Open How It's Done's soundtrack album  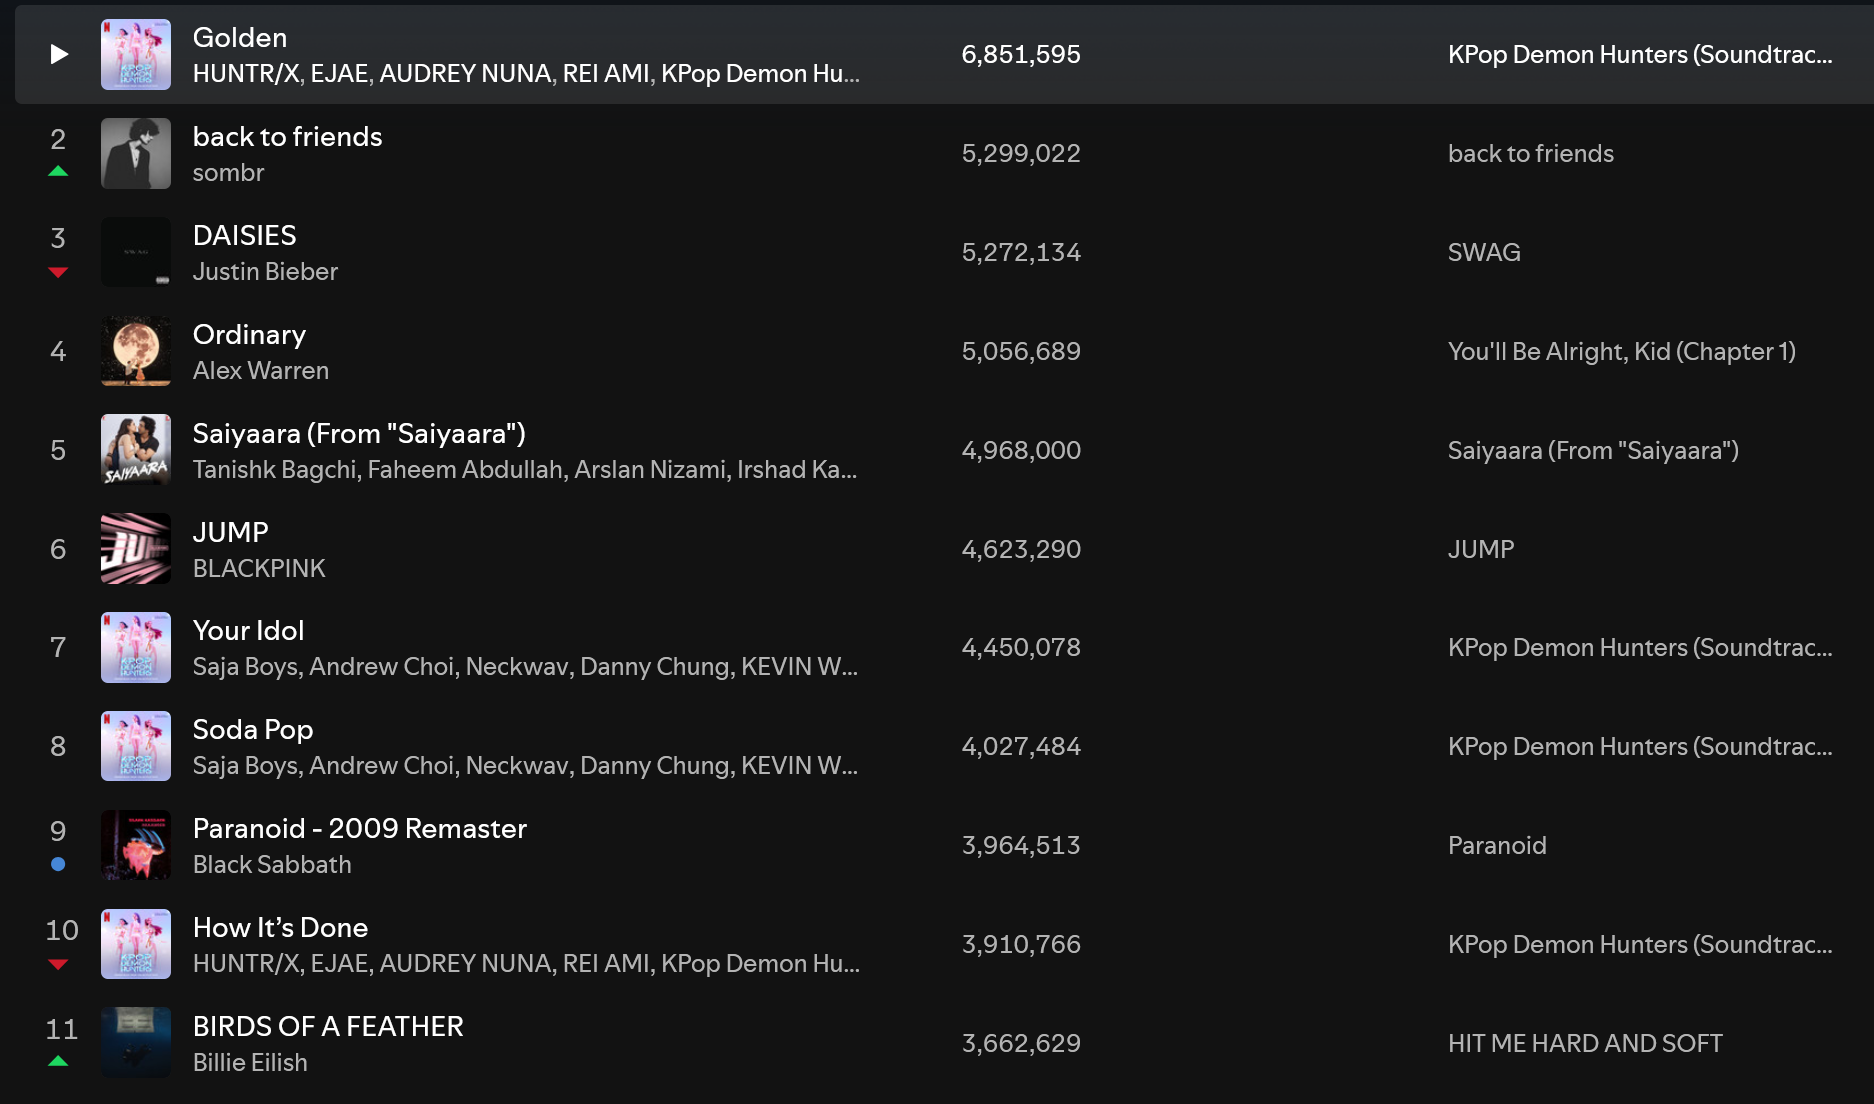click(1640, 944)
